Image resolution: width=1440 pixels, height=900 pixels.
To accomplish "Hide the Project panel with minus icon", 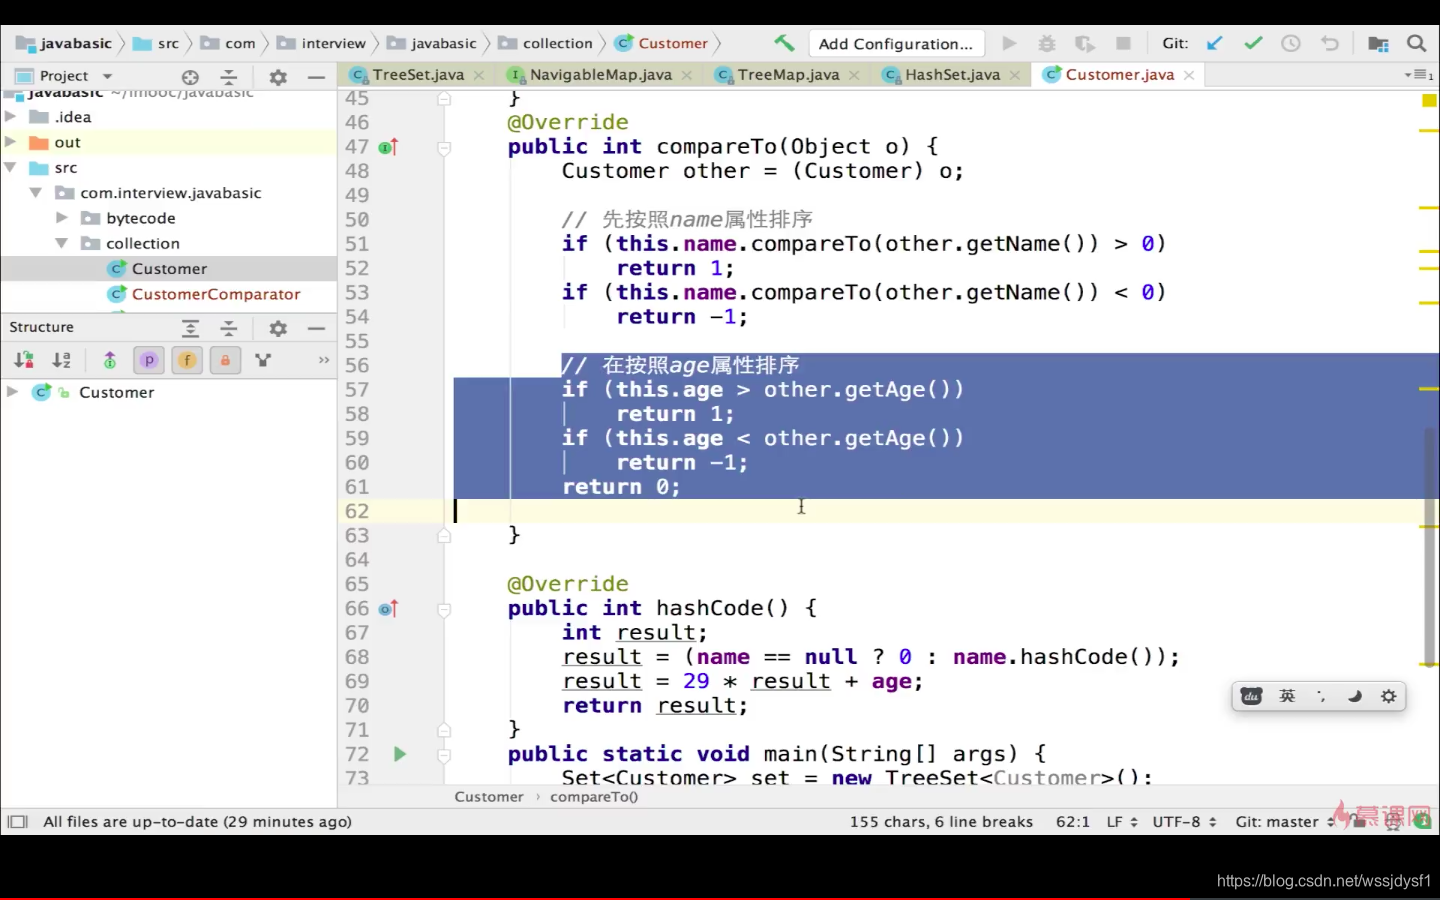I will click(316, 76).
